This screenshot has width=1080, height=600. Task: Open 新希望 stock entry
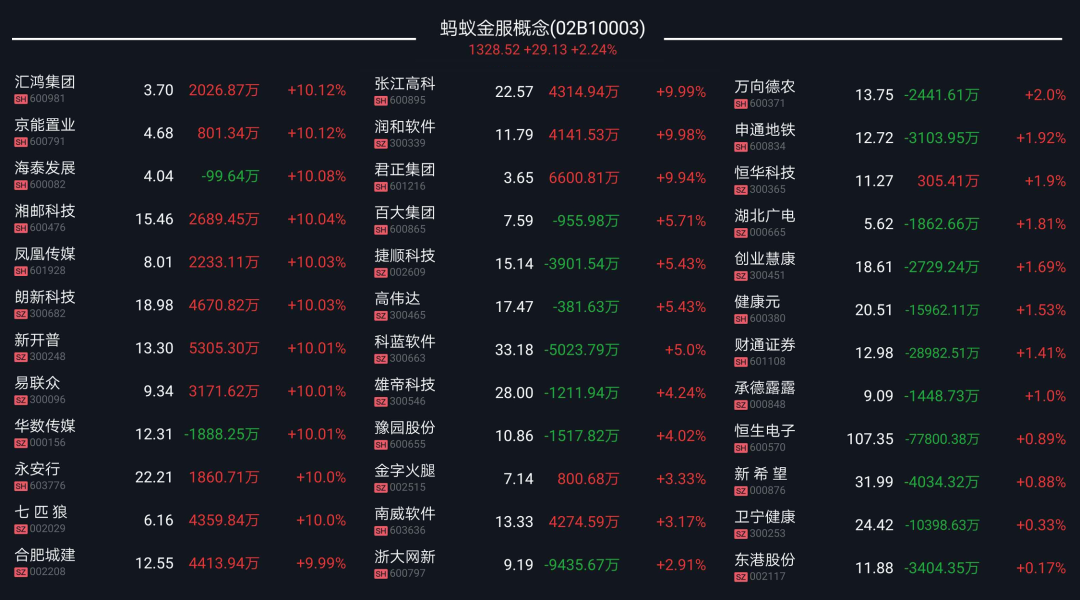click(x=900, y=482)
